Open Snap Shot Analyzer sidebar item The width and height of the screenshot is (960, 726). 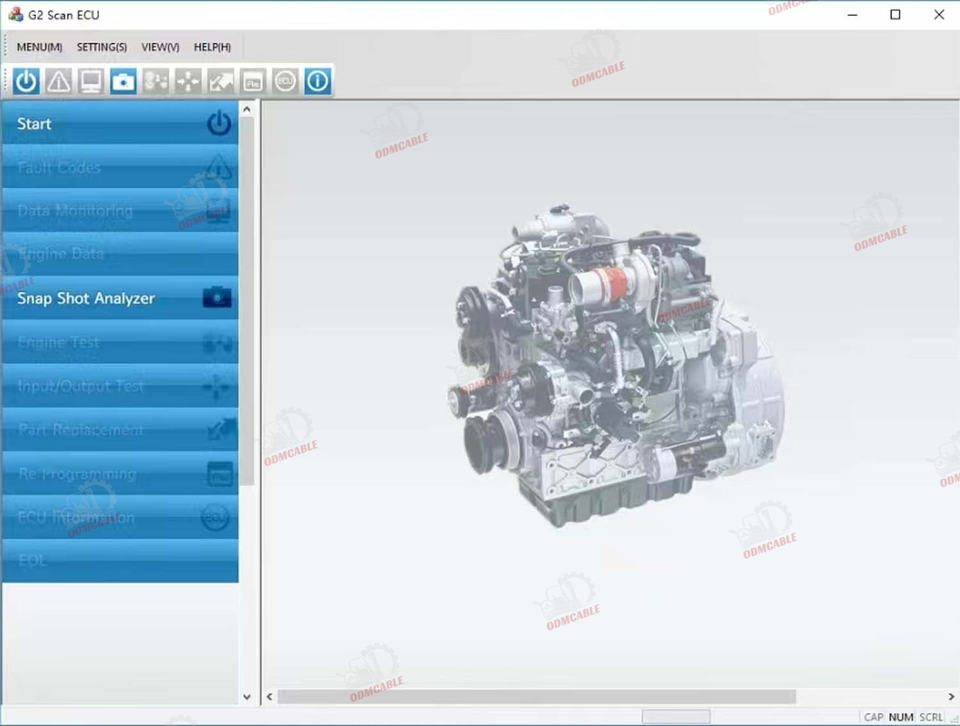coord(120,298)
